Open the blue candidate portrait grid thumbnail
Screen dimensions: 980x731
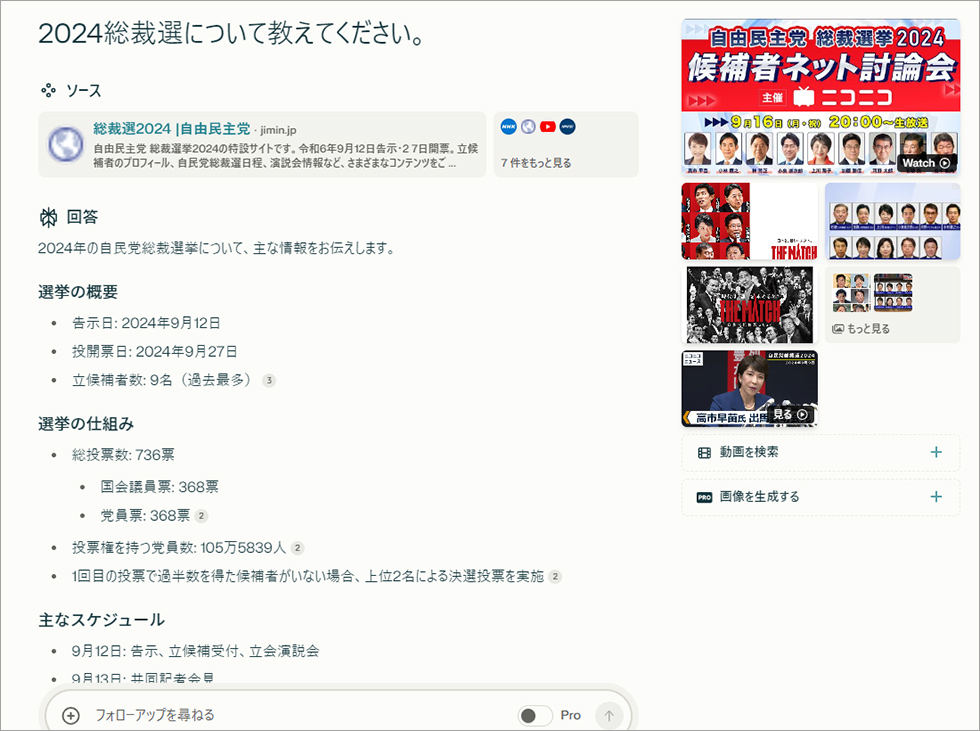[892, 221]
